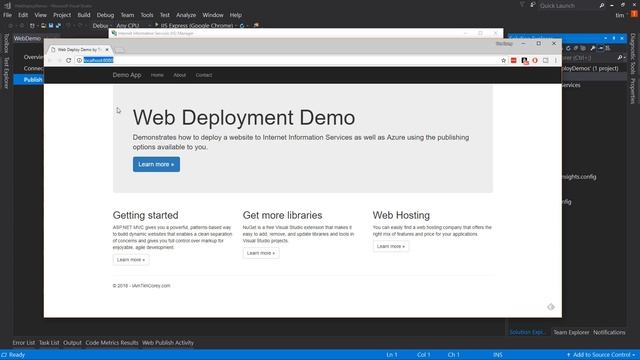640x360 pixels.
Task: Open the Test Explorer side tab
Action: pos(6,73)
